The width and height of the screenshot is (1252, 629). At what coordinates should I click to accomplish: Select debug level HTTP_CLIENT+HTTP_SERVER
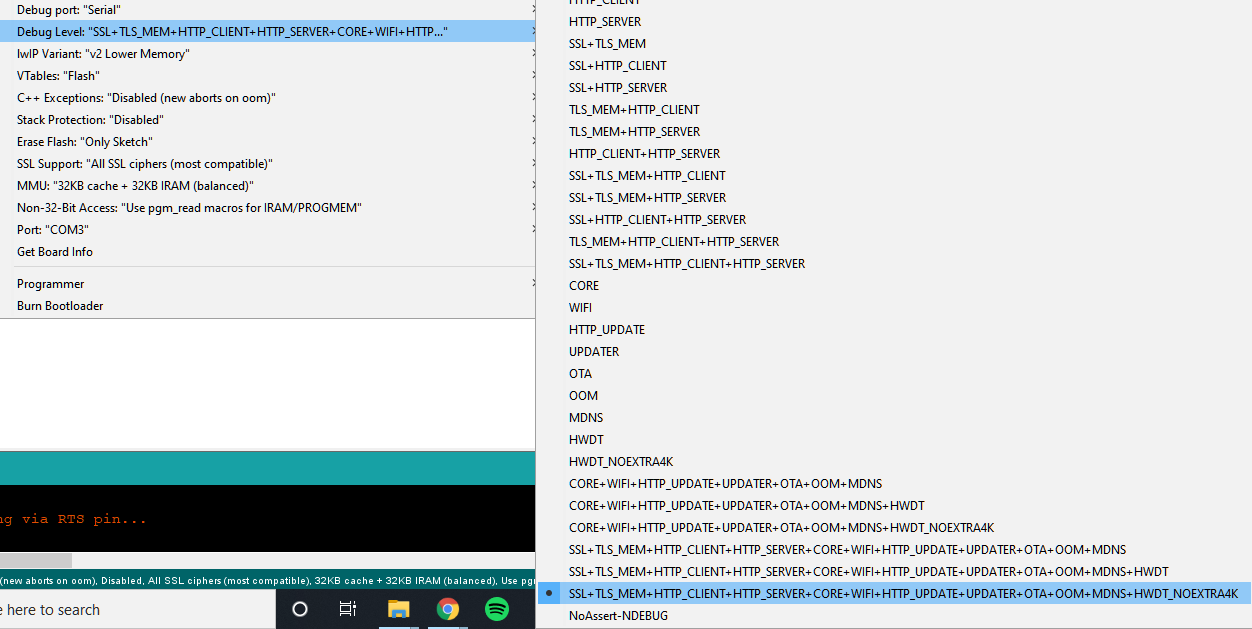point(894,154)
